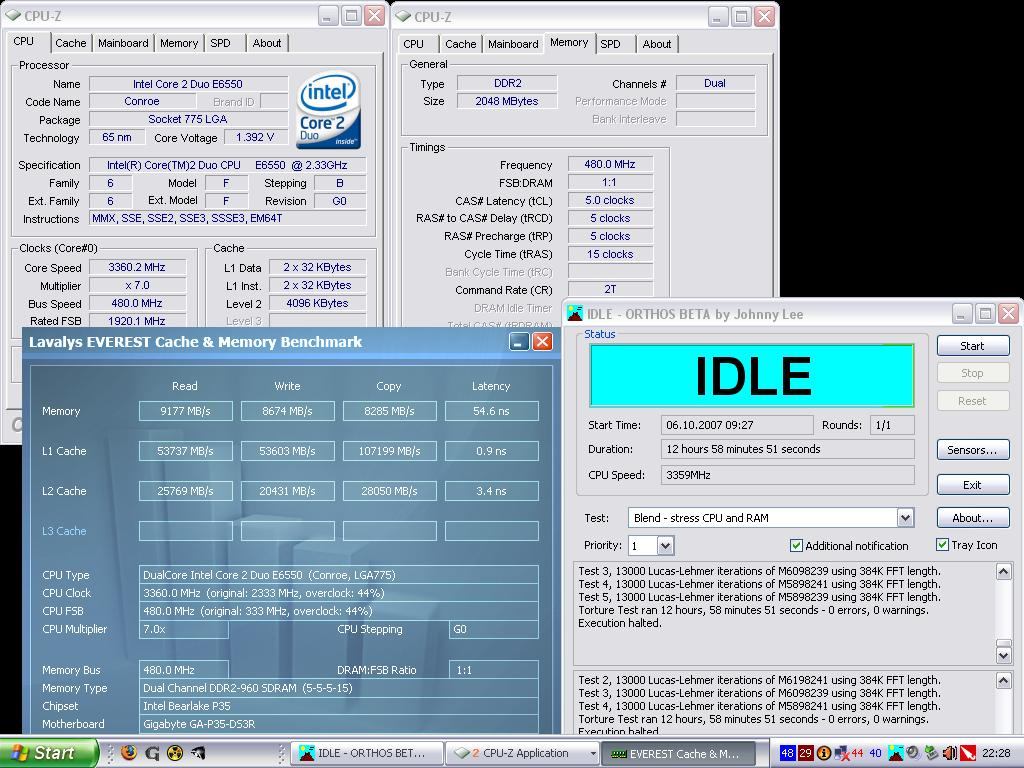This screenshot has width=1024, height=768.
Task: Click the Motherboard Gigabyte GA-P35-DS3R field
Action: tap(338, 724)
